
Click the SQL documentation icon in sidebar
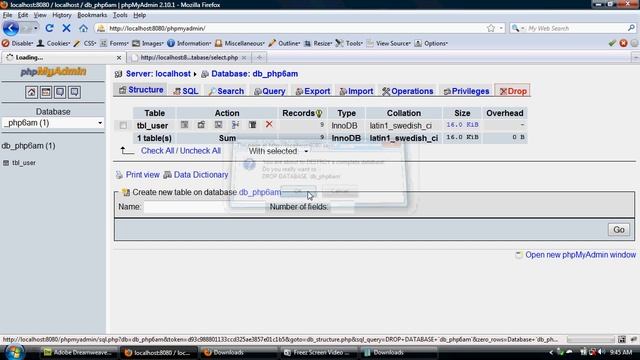click(x=74, y=92)
